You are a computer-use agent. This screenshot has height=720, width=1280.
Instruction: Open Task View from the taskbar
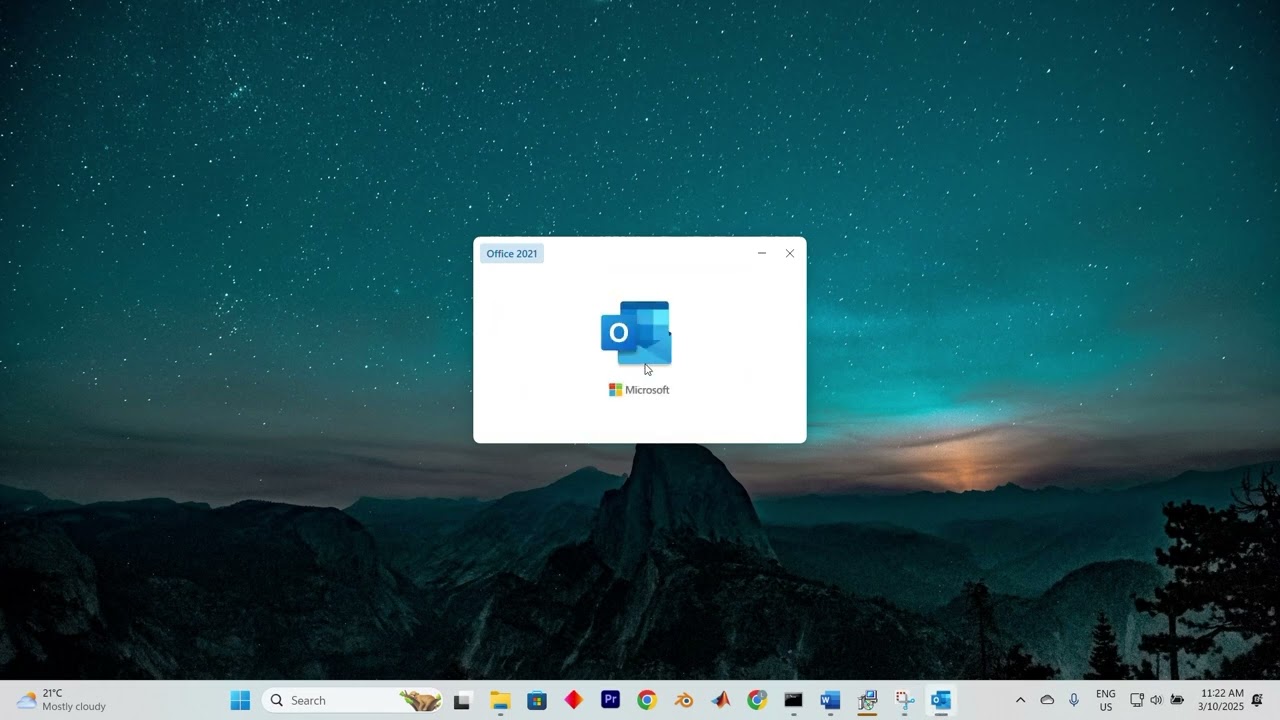click(x=463, y=700)
